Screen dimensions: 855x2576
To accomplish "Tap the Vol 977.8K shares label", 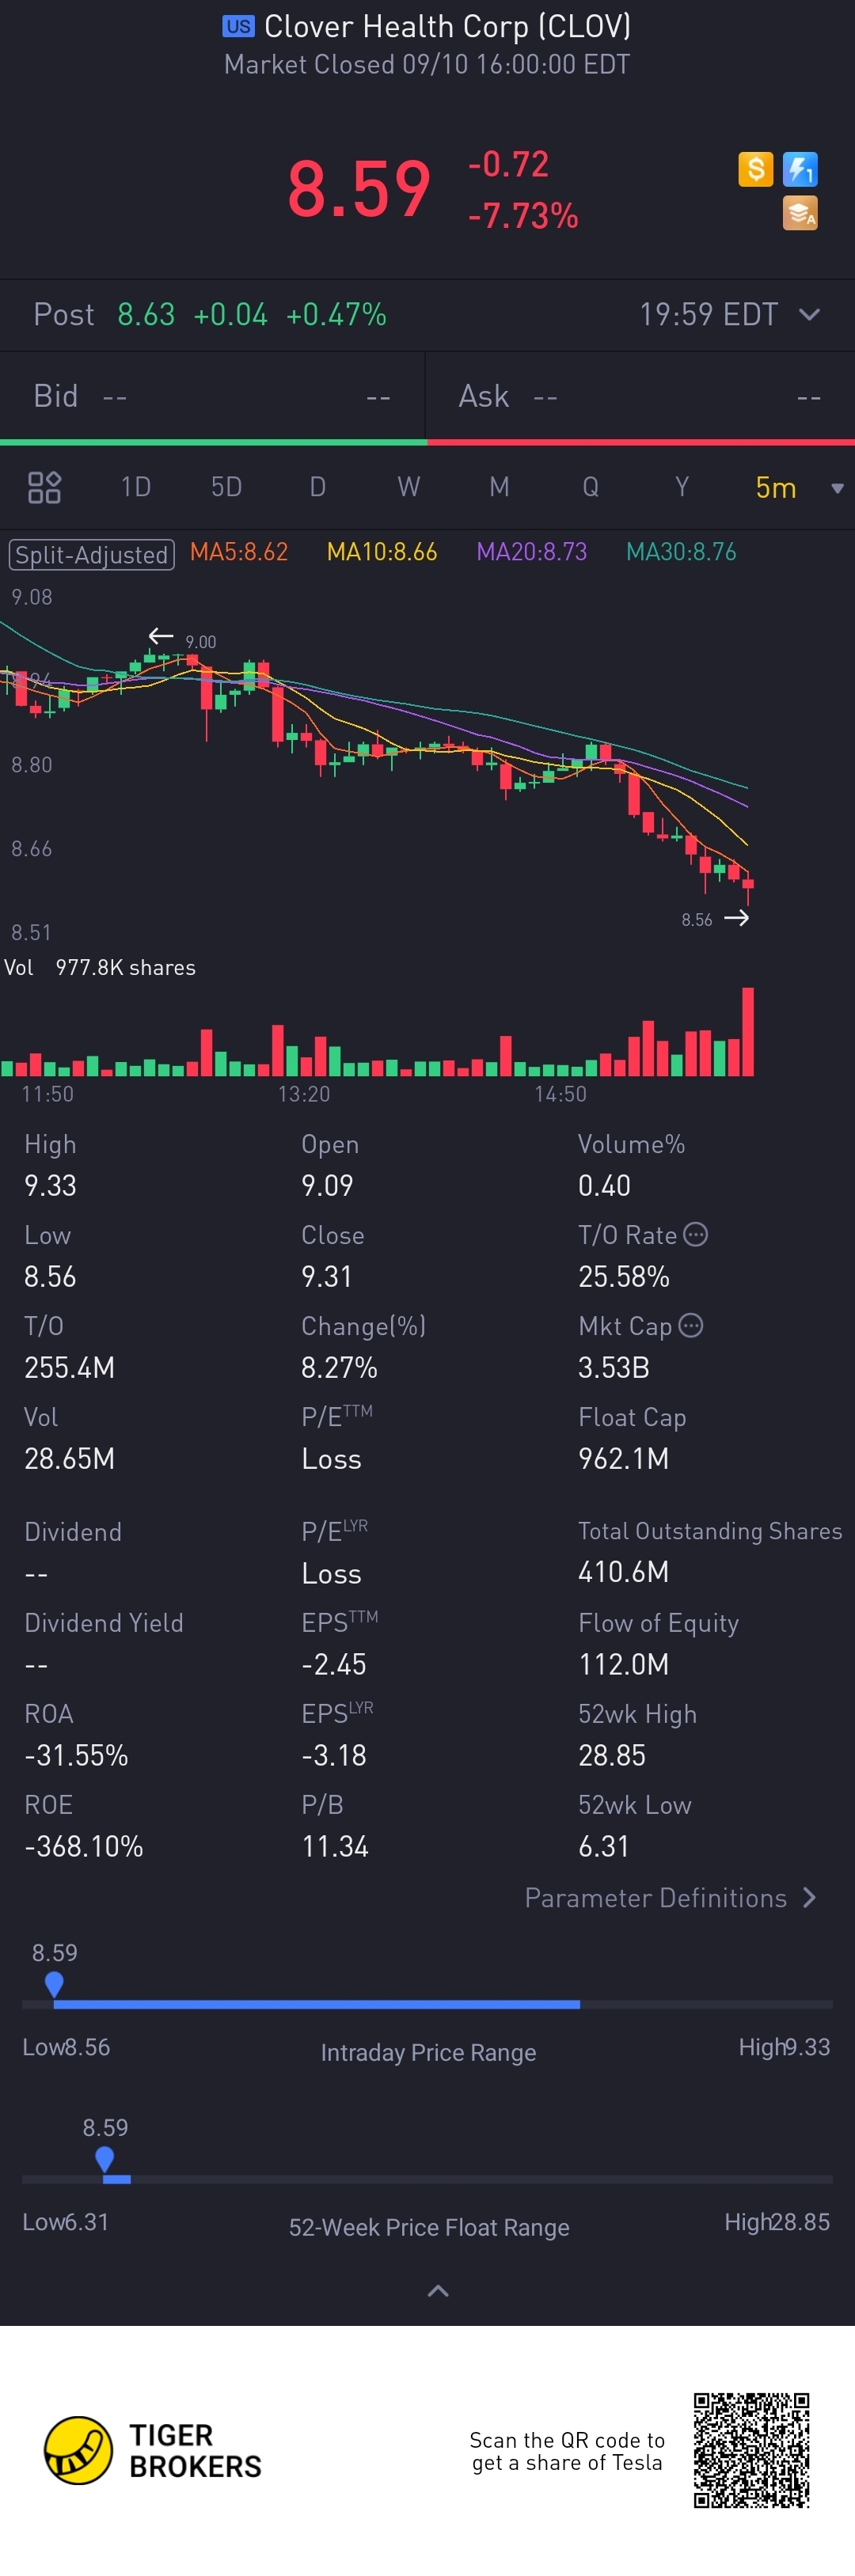I will point(100,967).
